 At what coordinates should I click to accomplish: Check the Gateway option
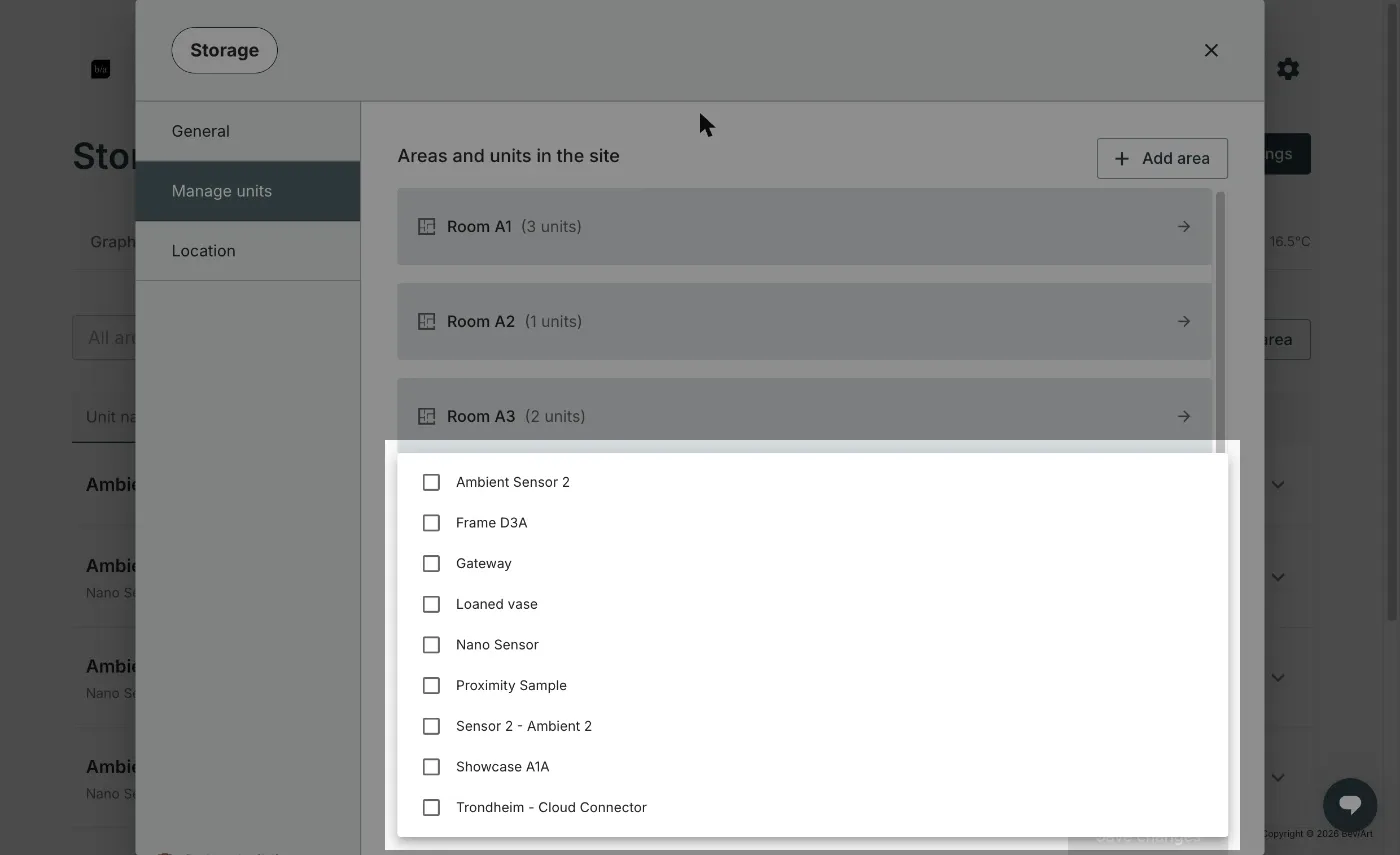coord(431,564)
